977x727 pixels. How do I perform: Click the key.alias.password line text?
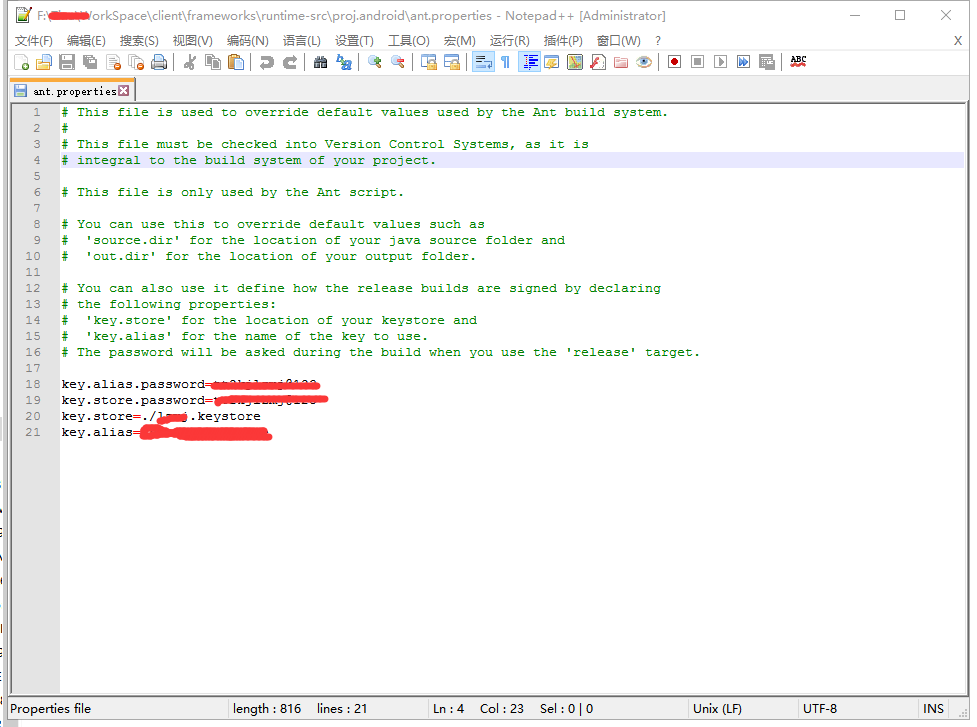(x=189, y=384)
